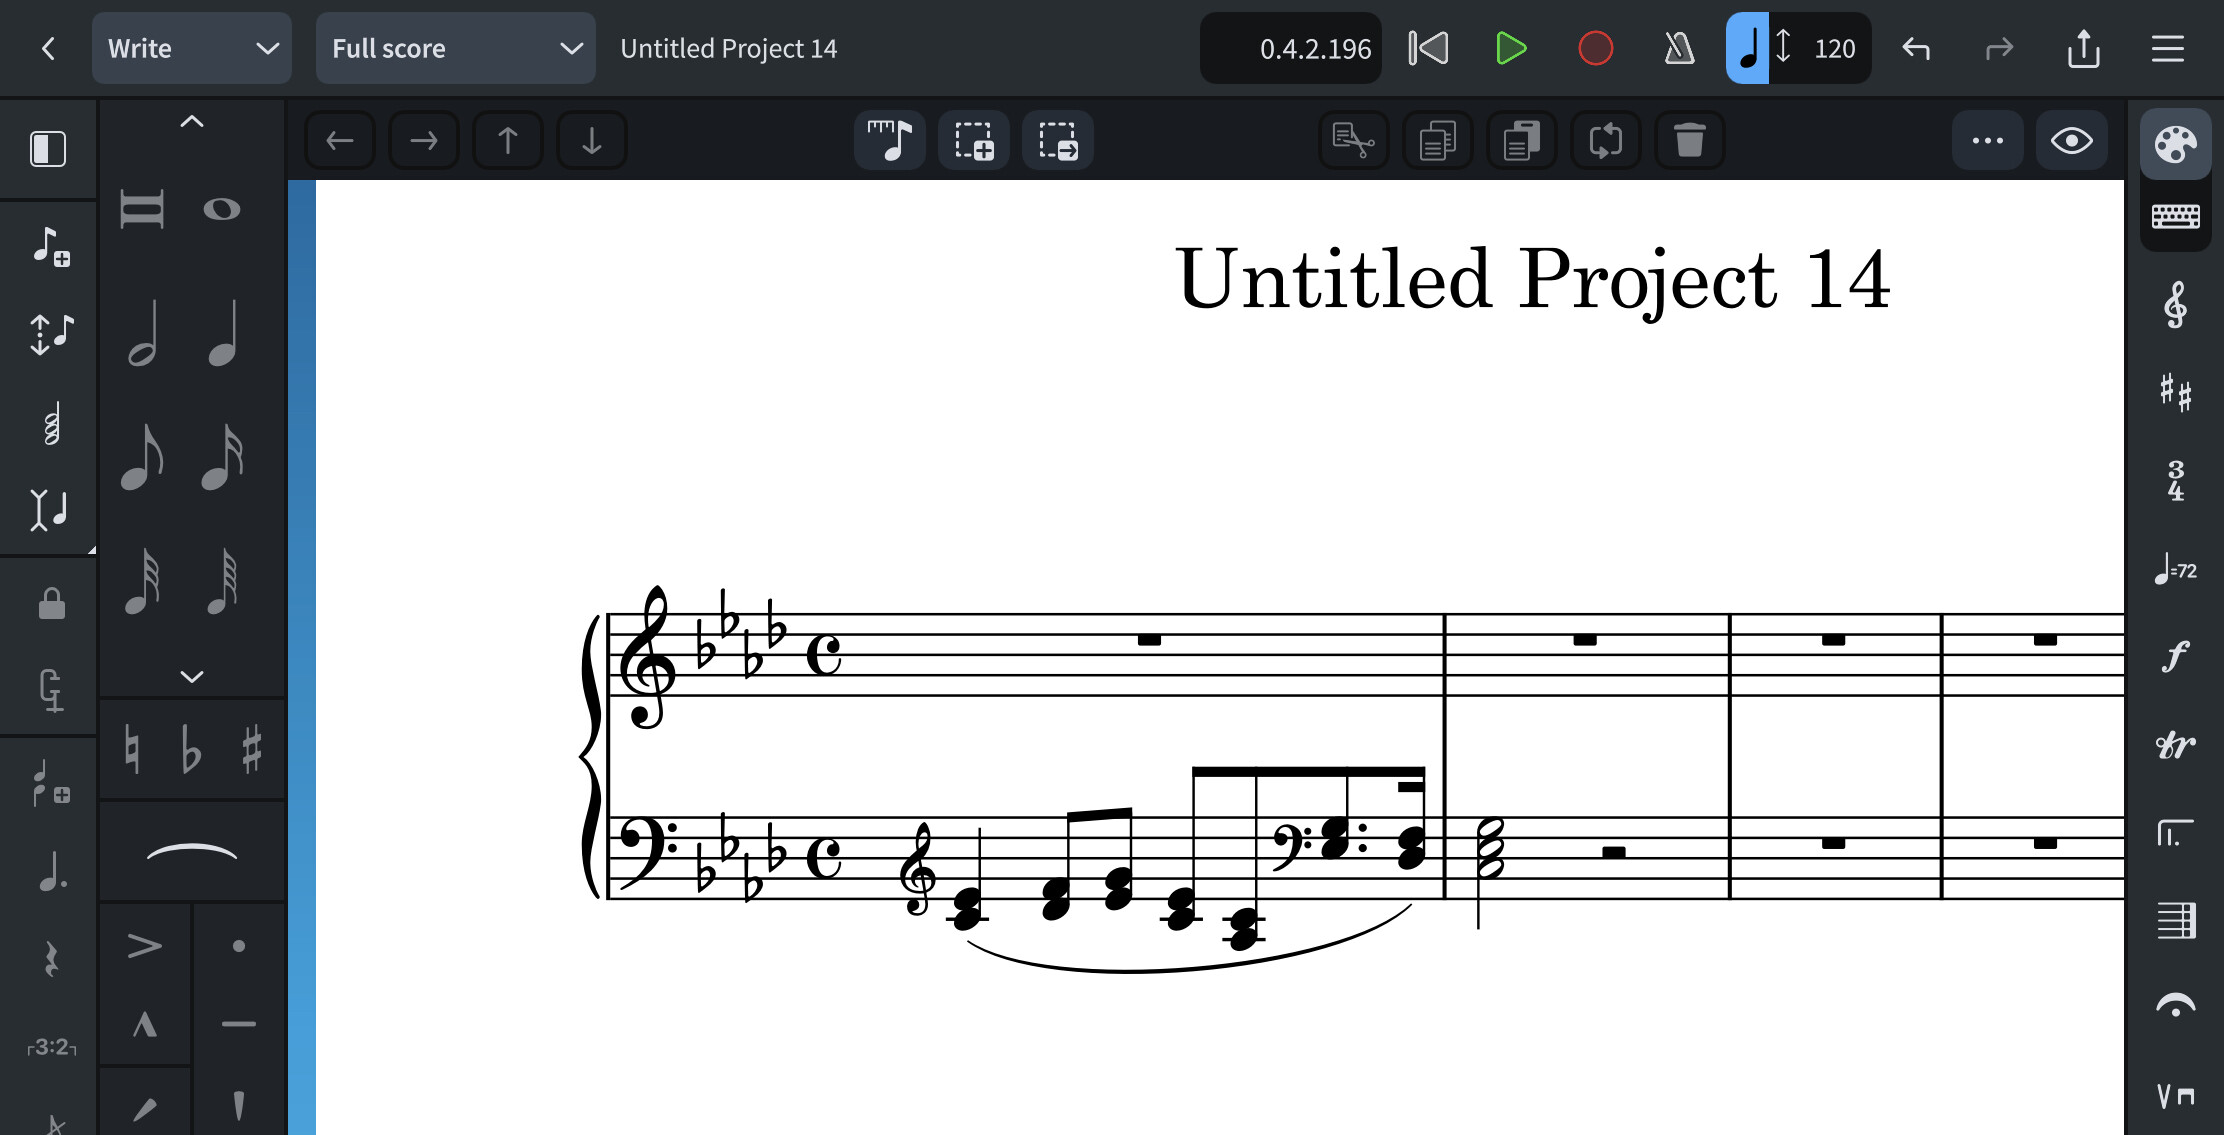Open the Dynamics panel with the forte icon
Screen dimensions: 2224x1135
click(2175, 656)
